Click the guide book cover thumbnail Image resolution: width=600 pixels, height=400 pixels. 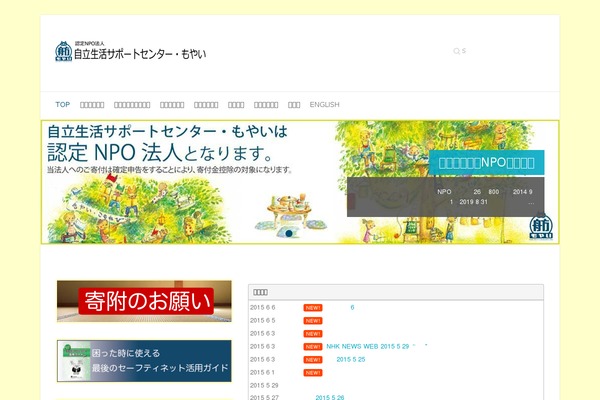pyautogui.click(x=75, y=361)
